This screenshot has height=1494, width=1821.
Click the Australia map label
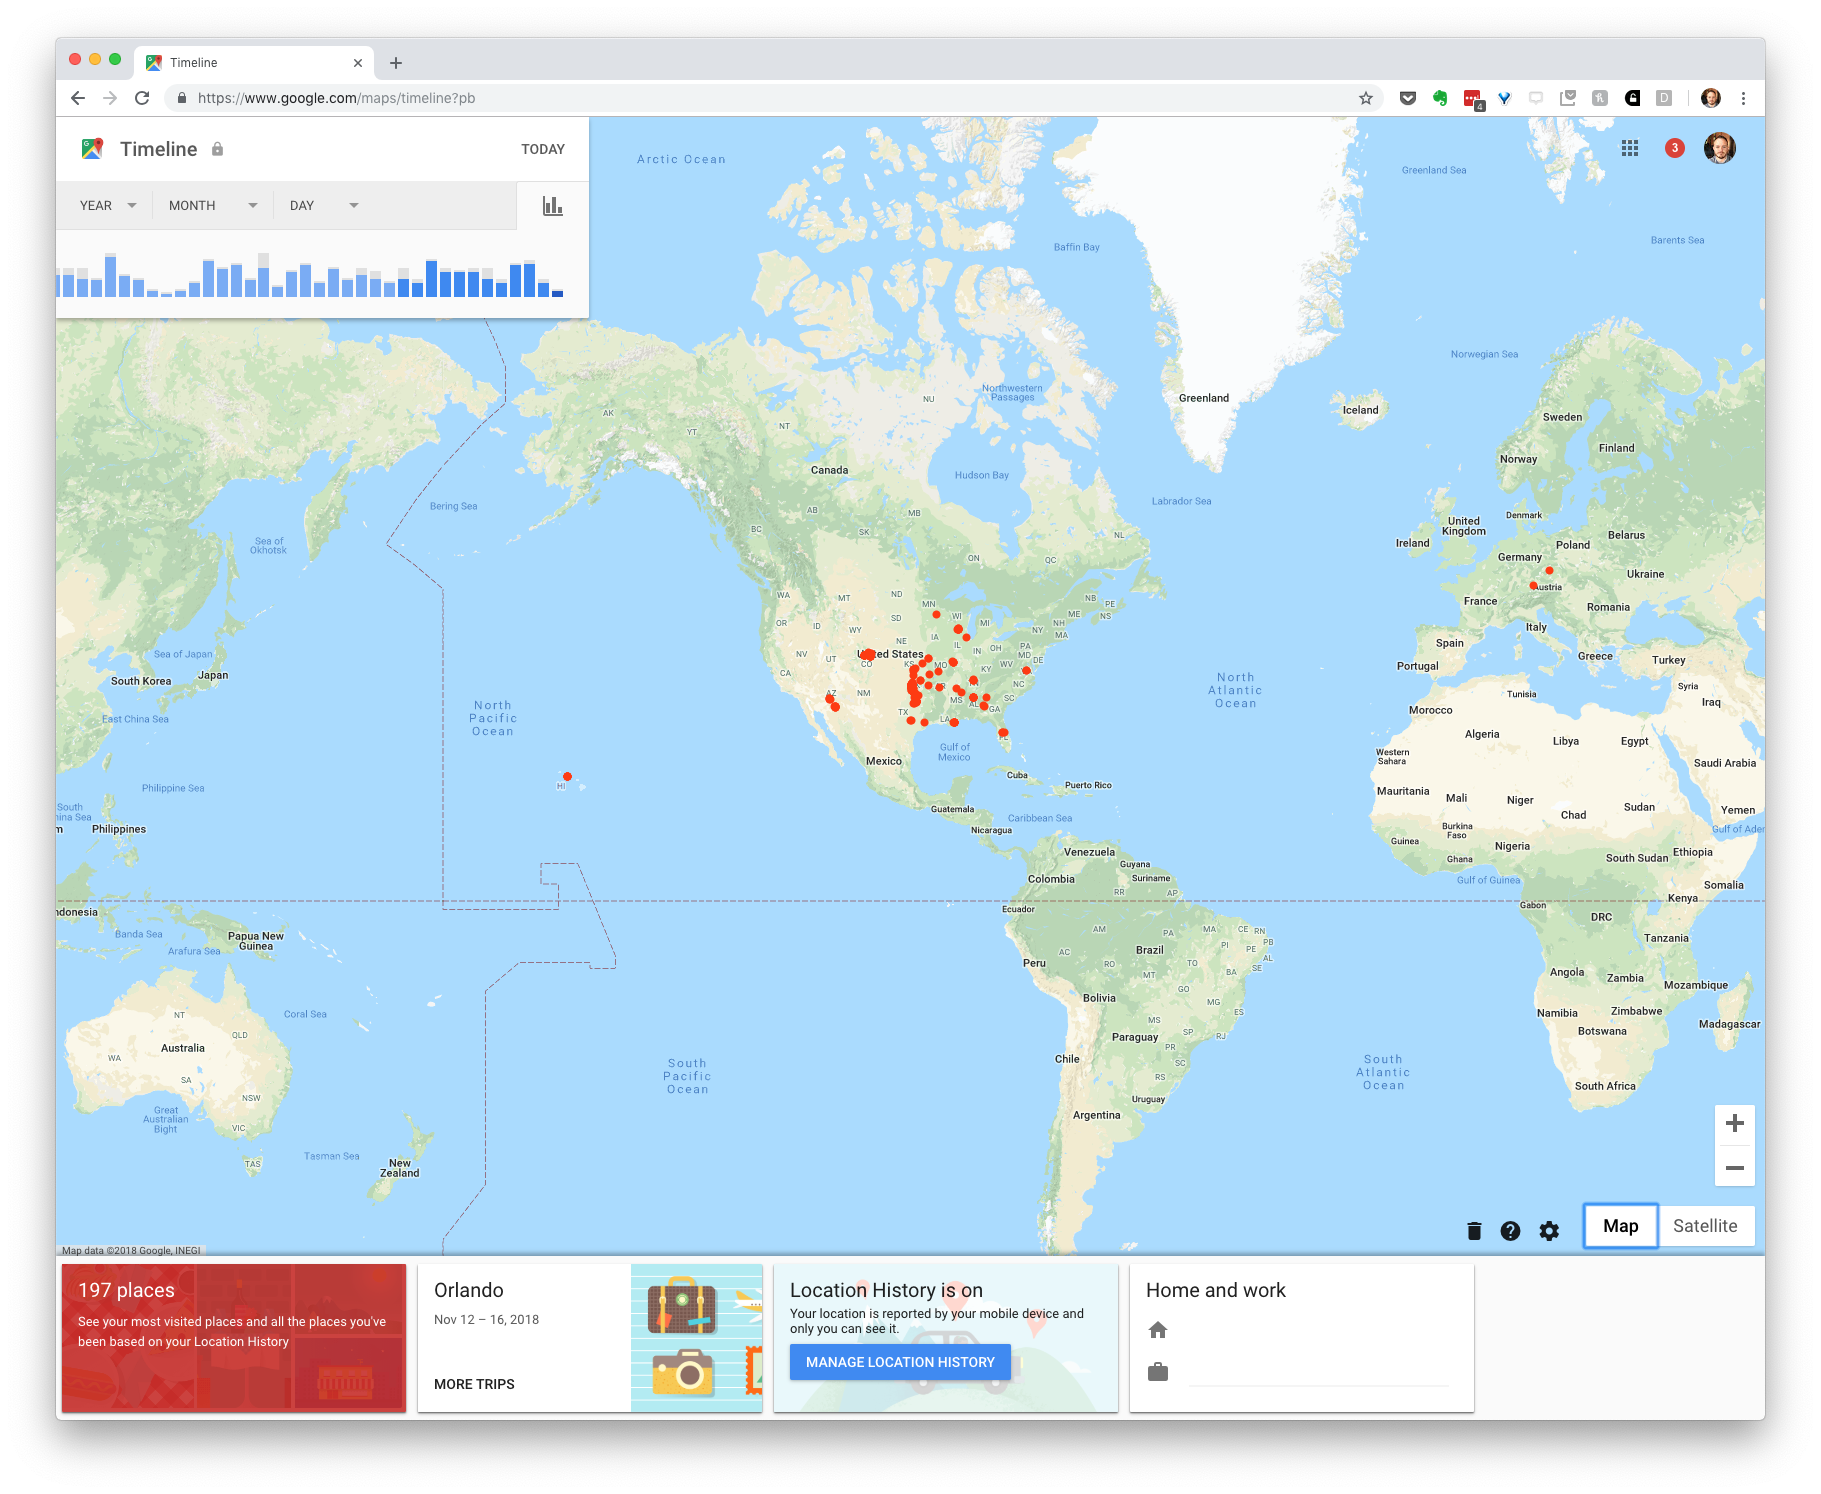(x=183, y=1048)
